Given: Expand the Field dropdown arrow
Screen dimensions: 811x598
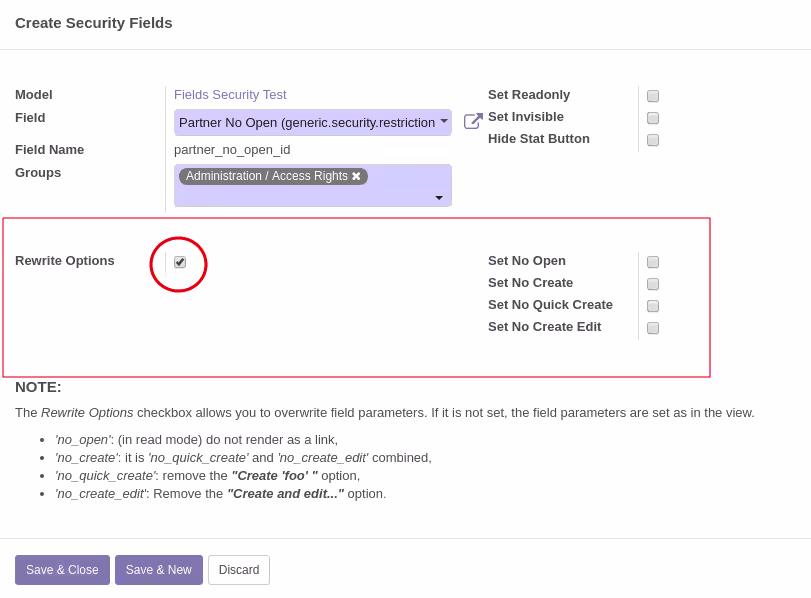Looking at the screenshot, I should coord(444,122).
